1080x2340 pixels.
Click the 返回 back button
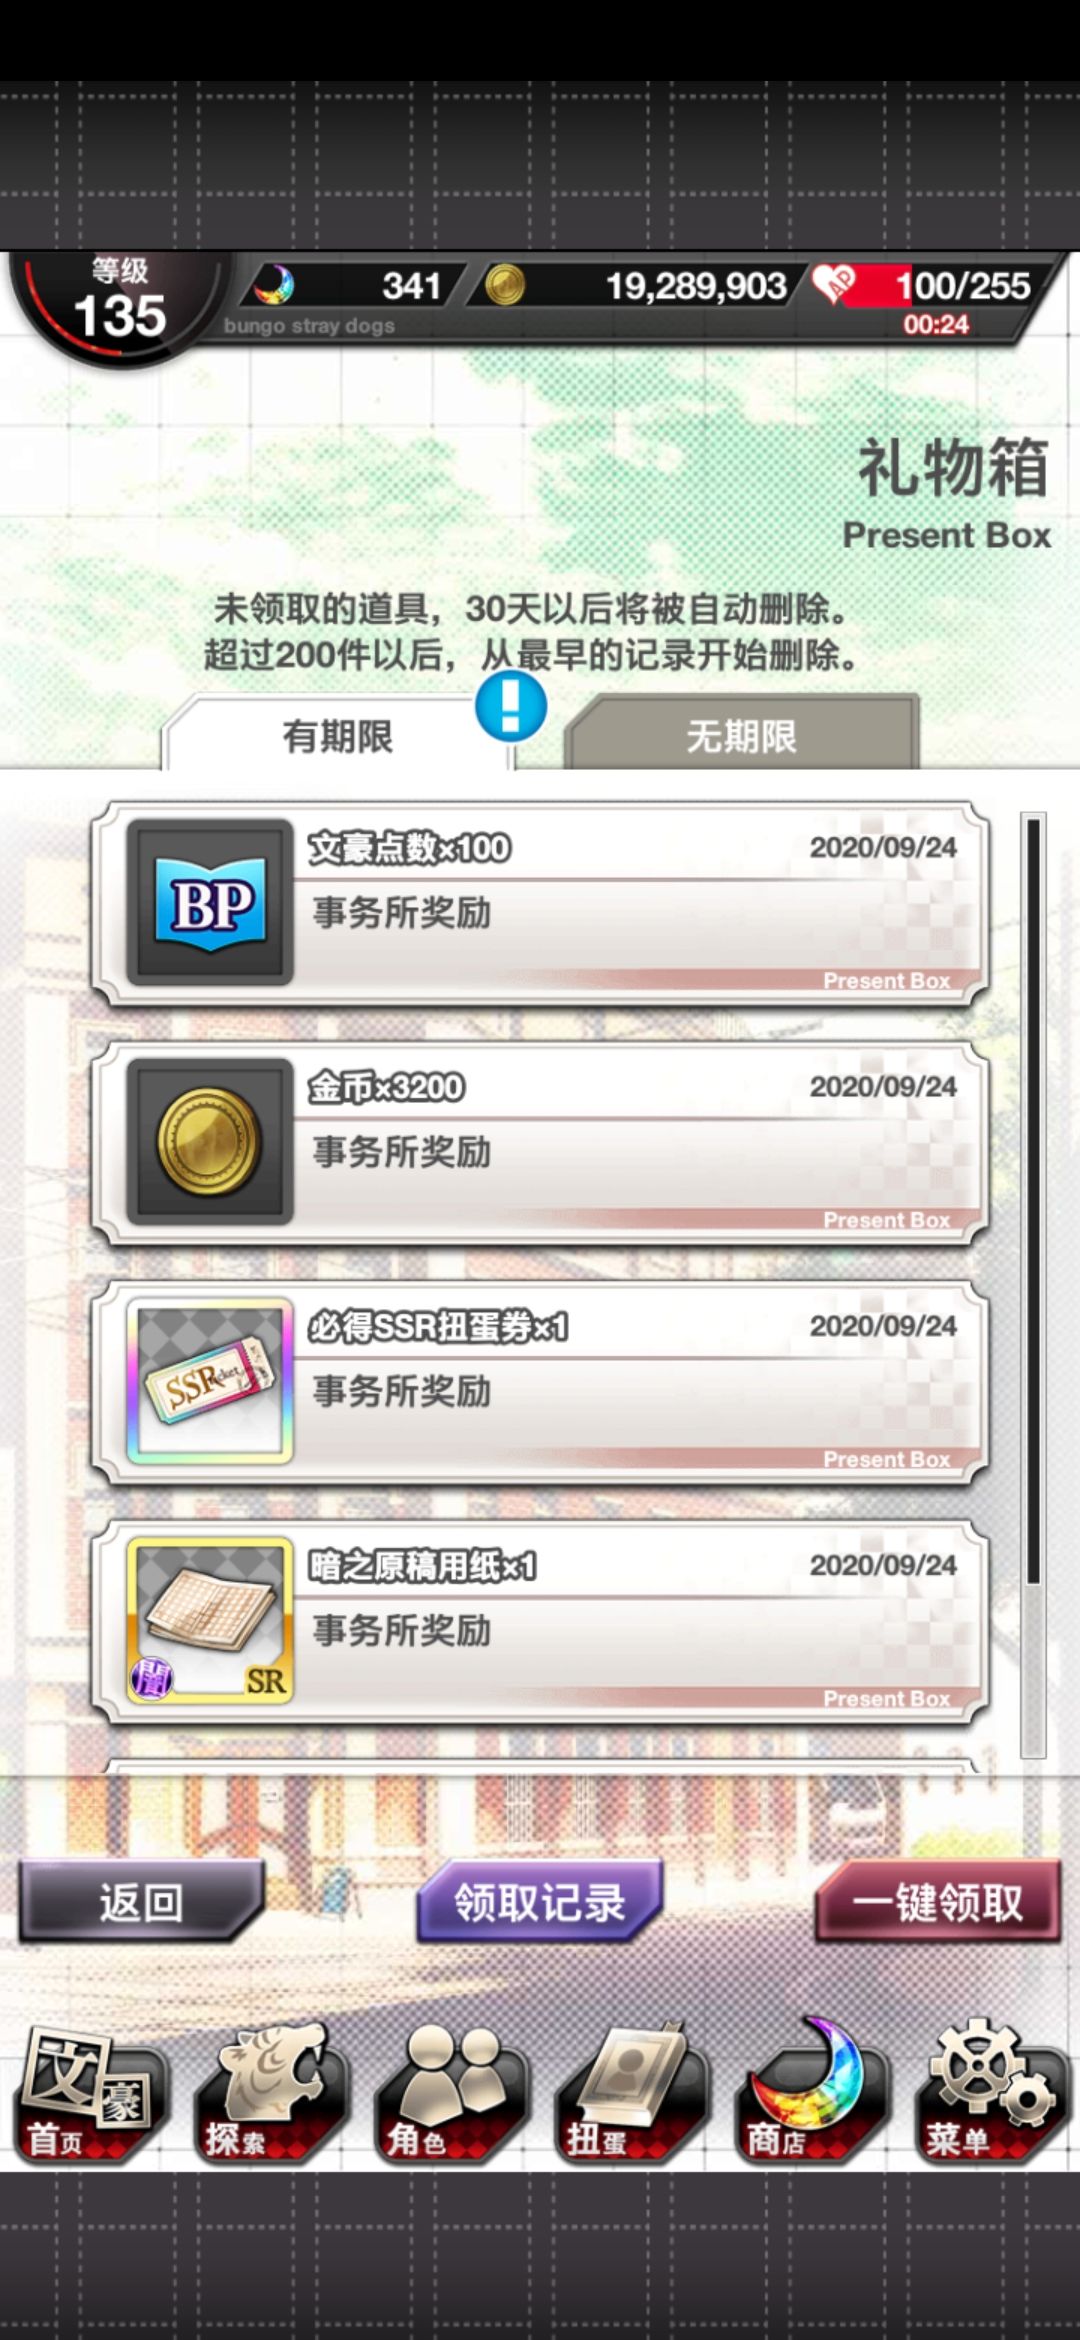click(x=141, y=1902)
